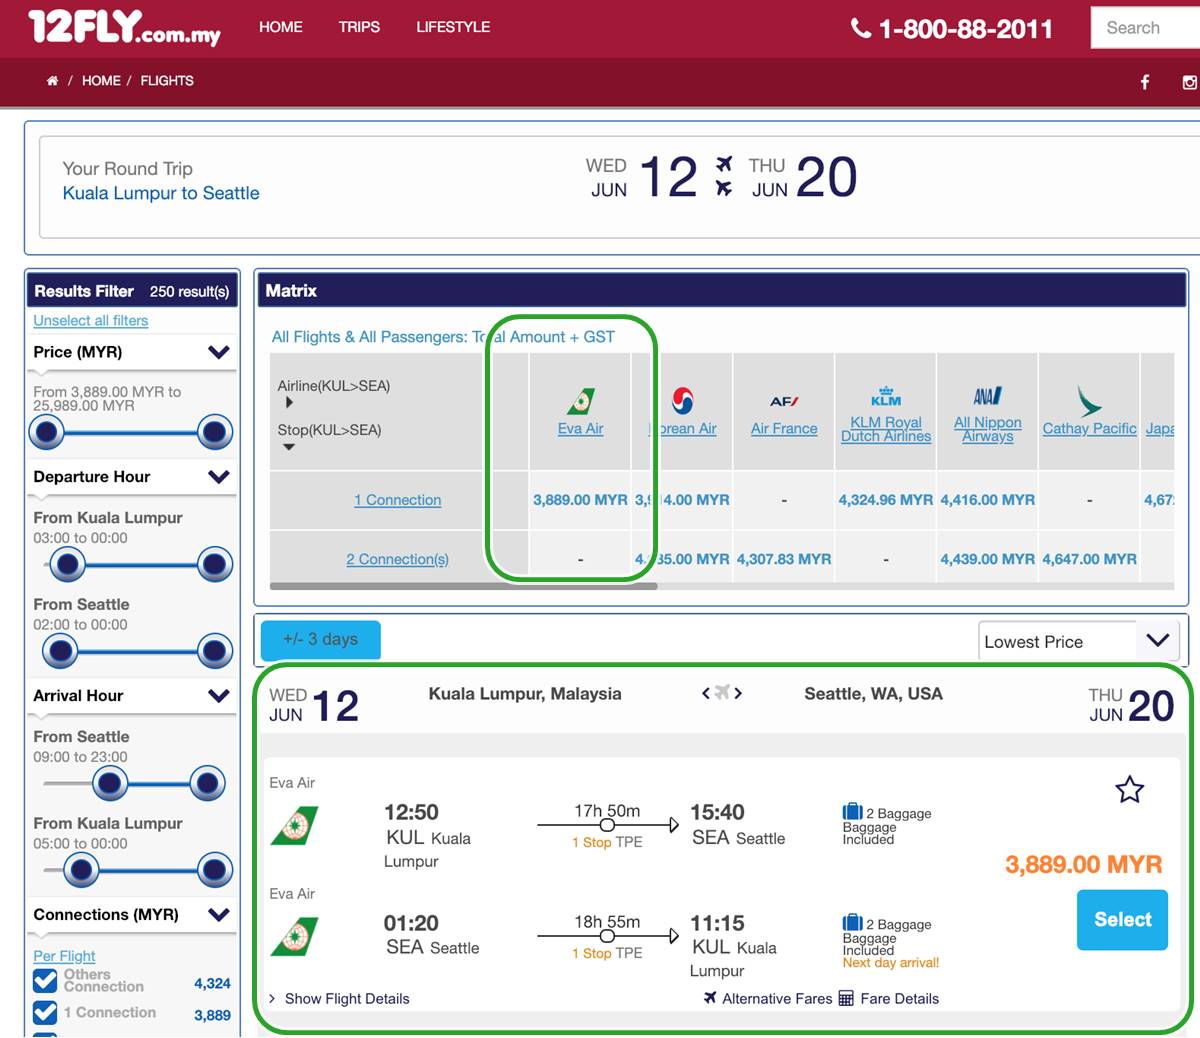1200x1038 pixels.
Task: Click the round-trip planes icon between dates
Action: pyautogui.click(x=724, y=176)
